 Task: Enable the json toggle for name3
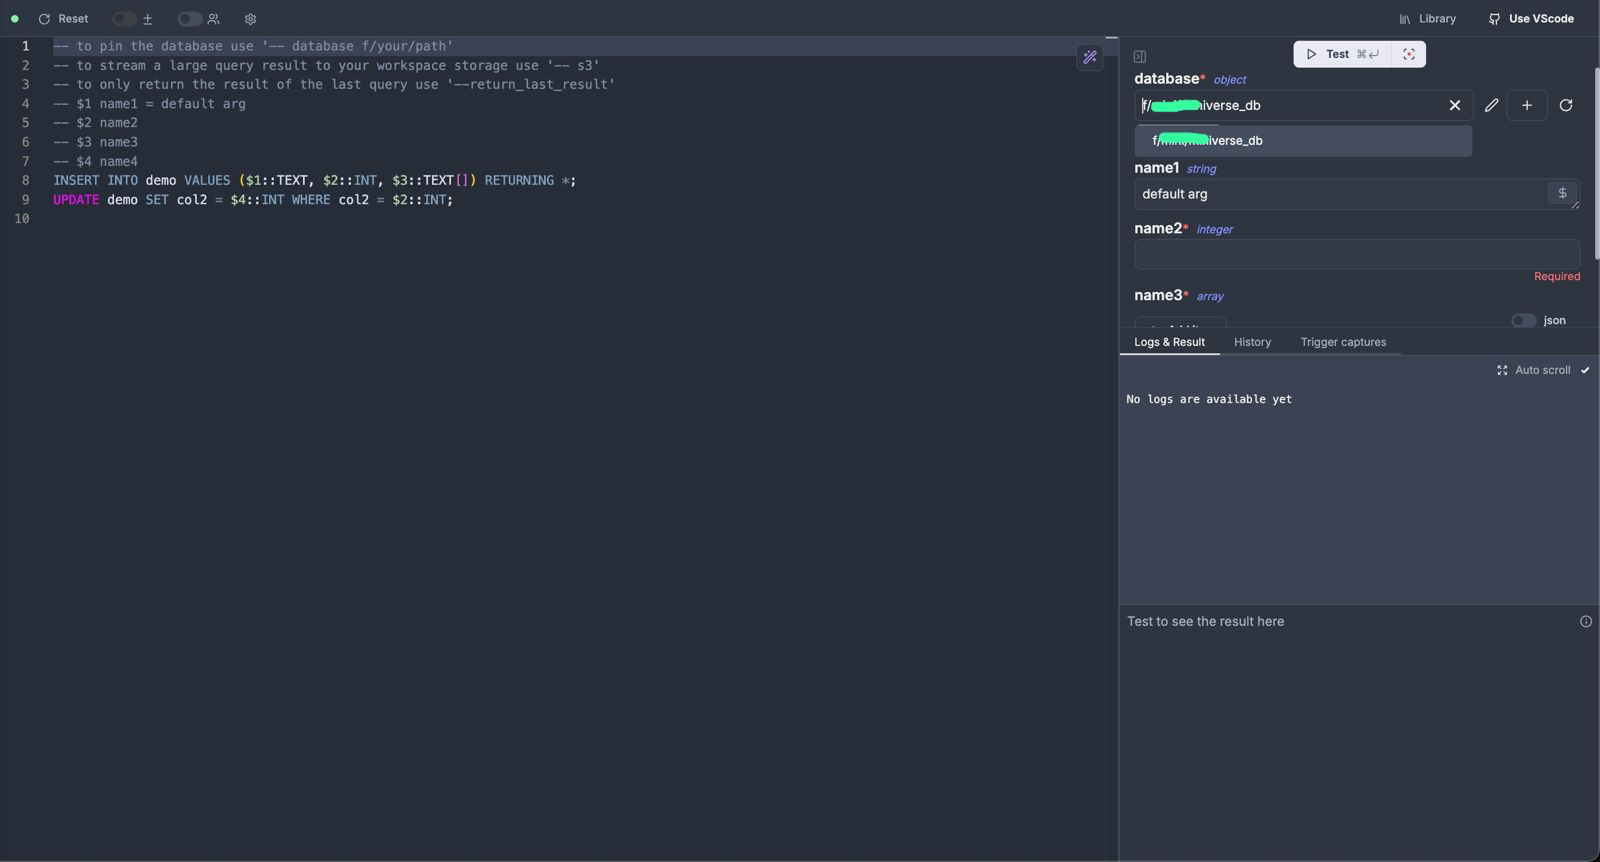point(1523,320)
